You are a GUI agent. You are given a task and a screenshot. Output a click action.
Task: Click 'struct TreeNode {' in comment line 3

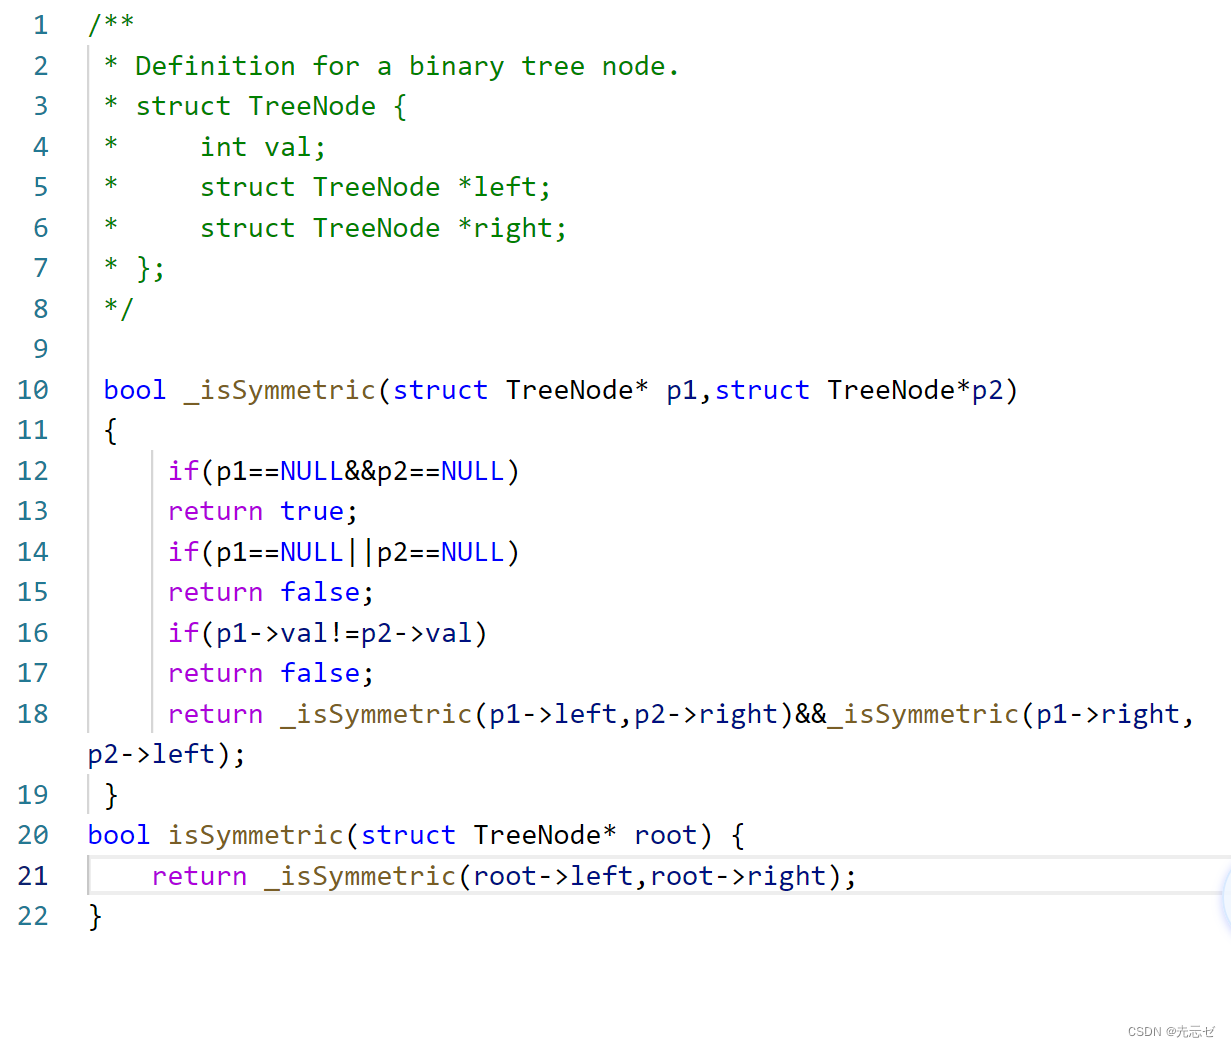pos(271,106)
